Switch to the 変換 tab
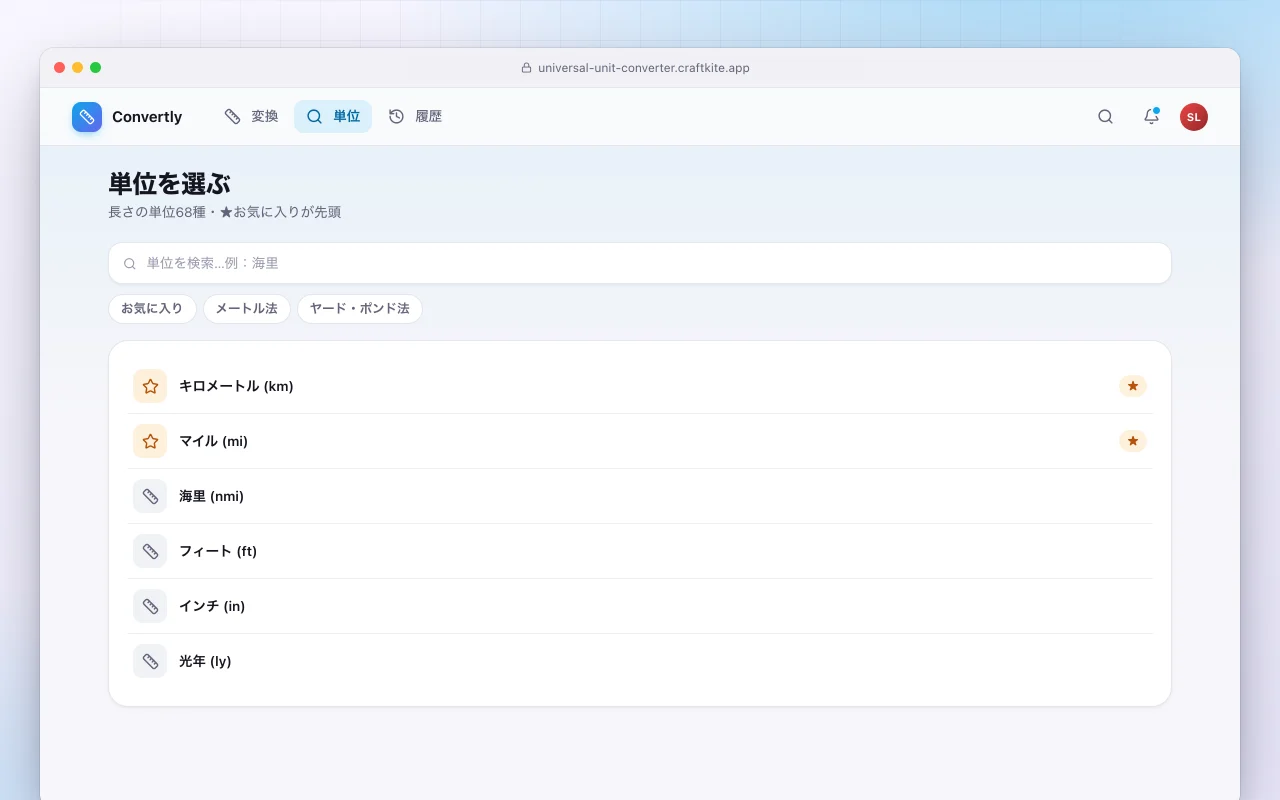 252,117
